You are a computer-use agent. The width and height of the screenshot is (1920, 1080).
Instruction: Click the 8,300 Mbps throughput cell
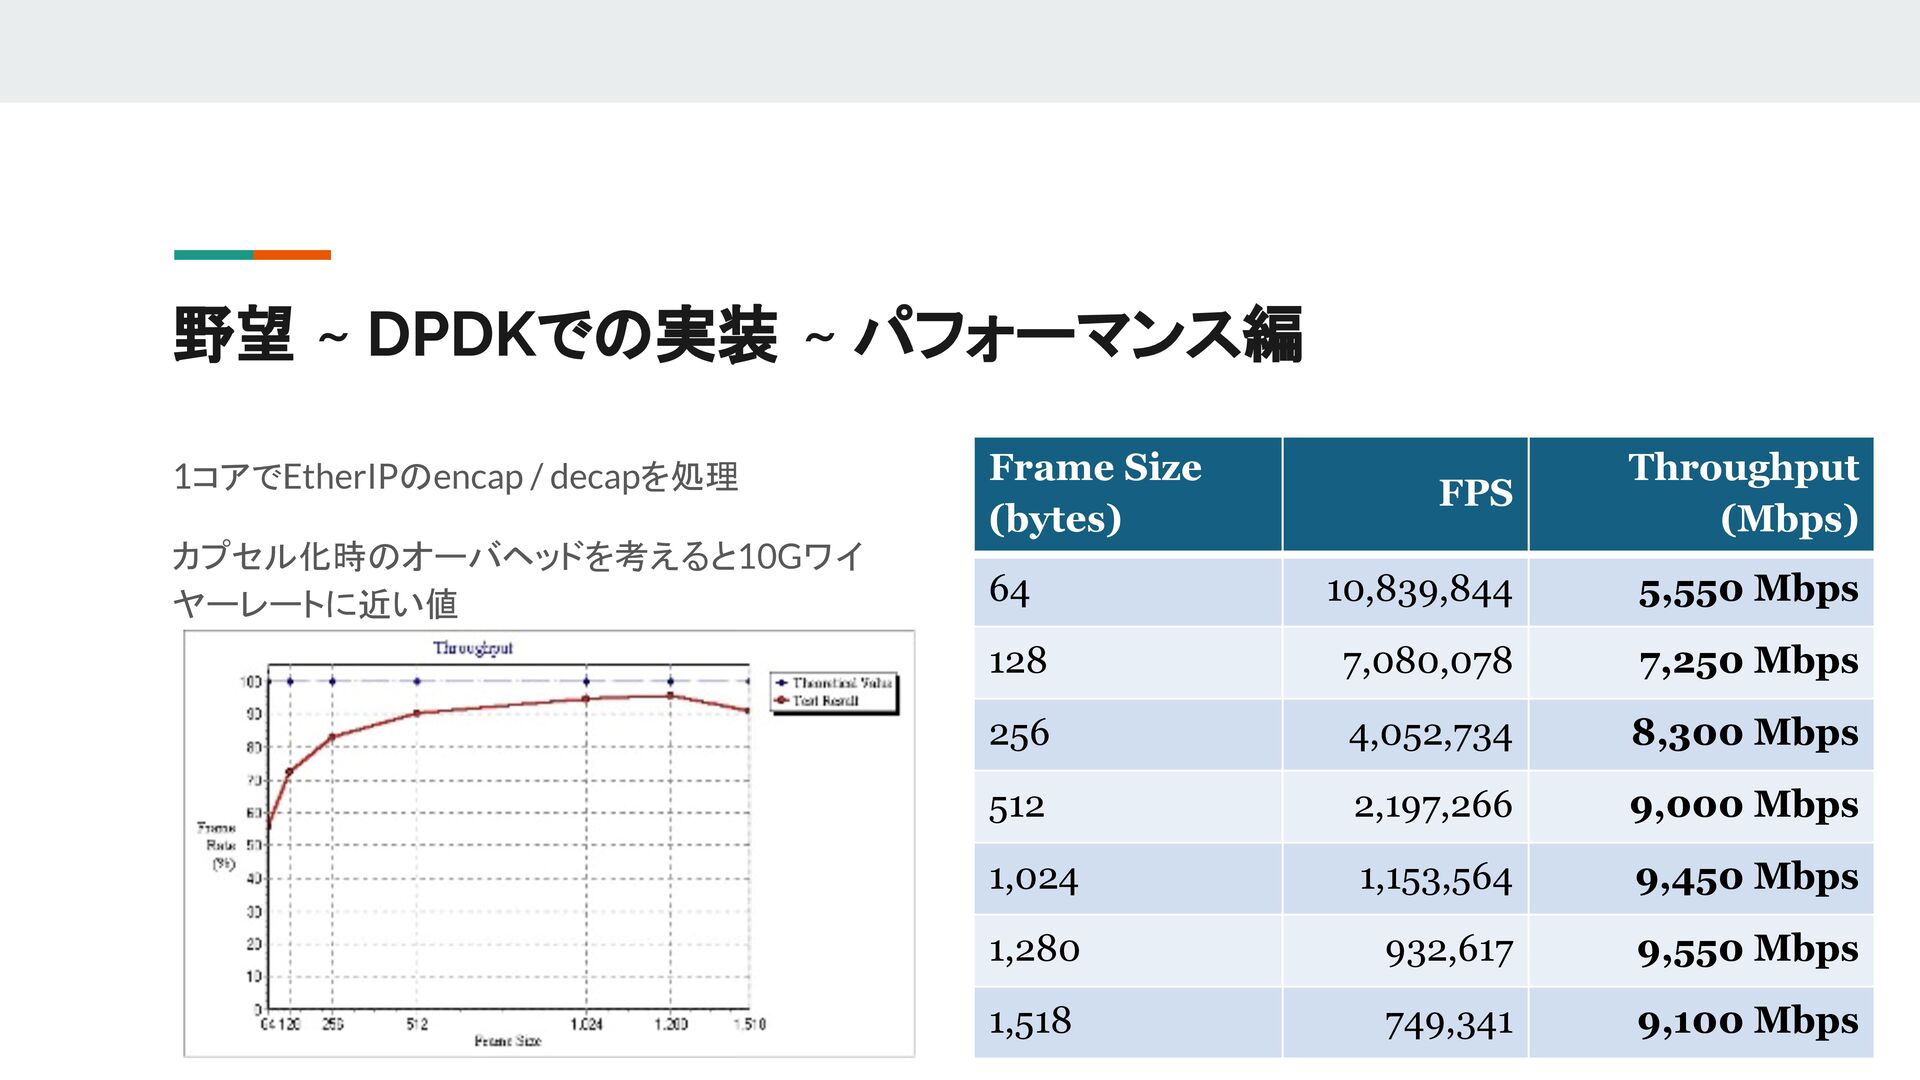pos(1744,733)
